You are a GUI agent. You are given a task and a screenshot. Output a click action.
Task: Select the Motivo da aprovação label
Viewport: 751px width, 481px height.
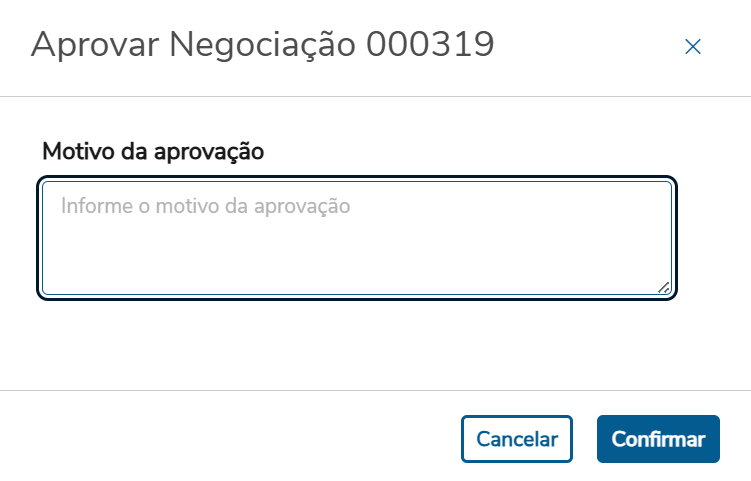click(152, 152)
